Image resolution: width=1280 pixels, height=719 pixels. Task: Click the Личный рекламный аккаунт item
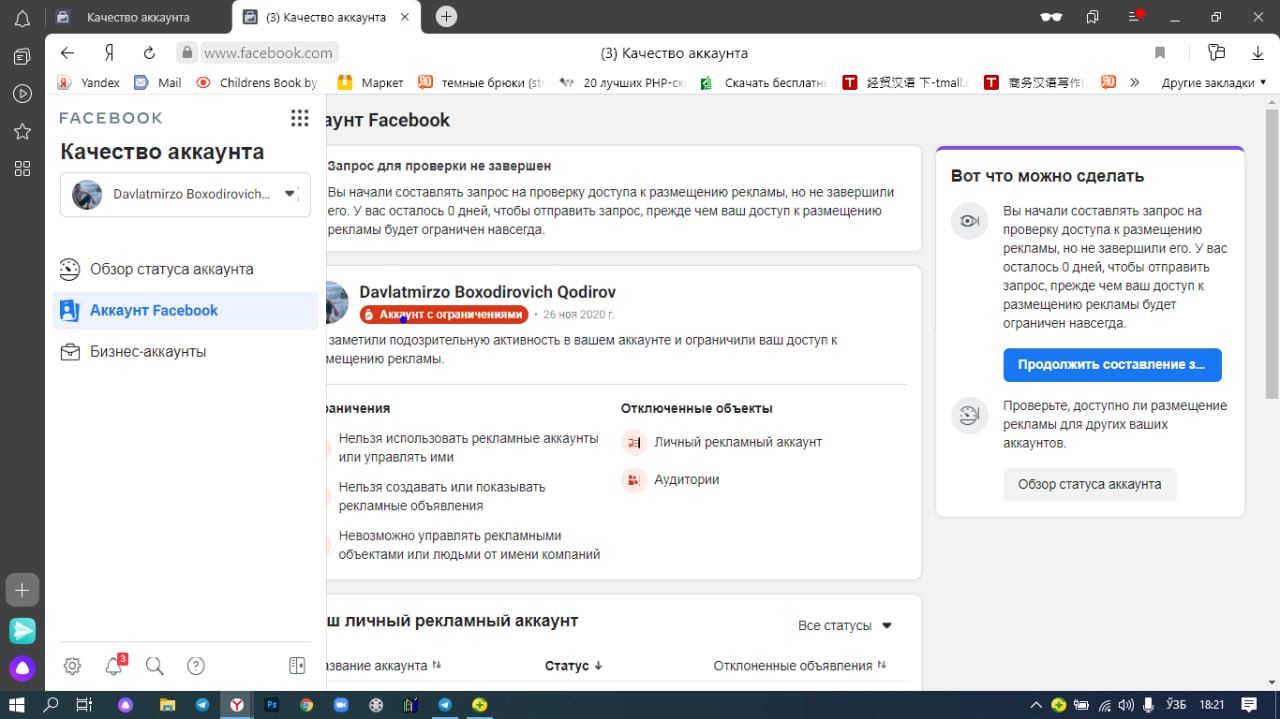722,442
